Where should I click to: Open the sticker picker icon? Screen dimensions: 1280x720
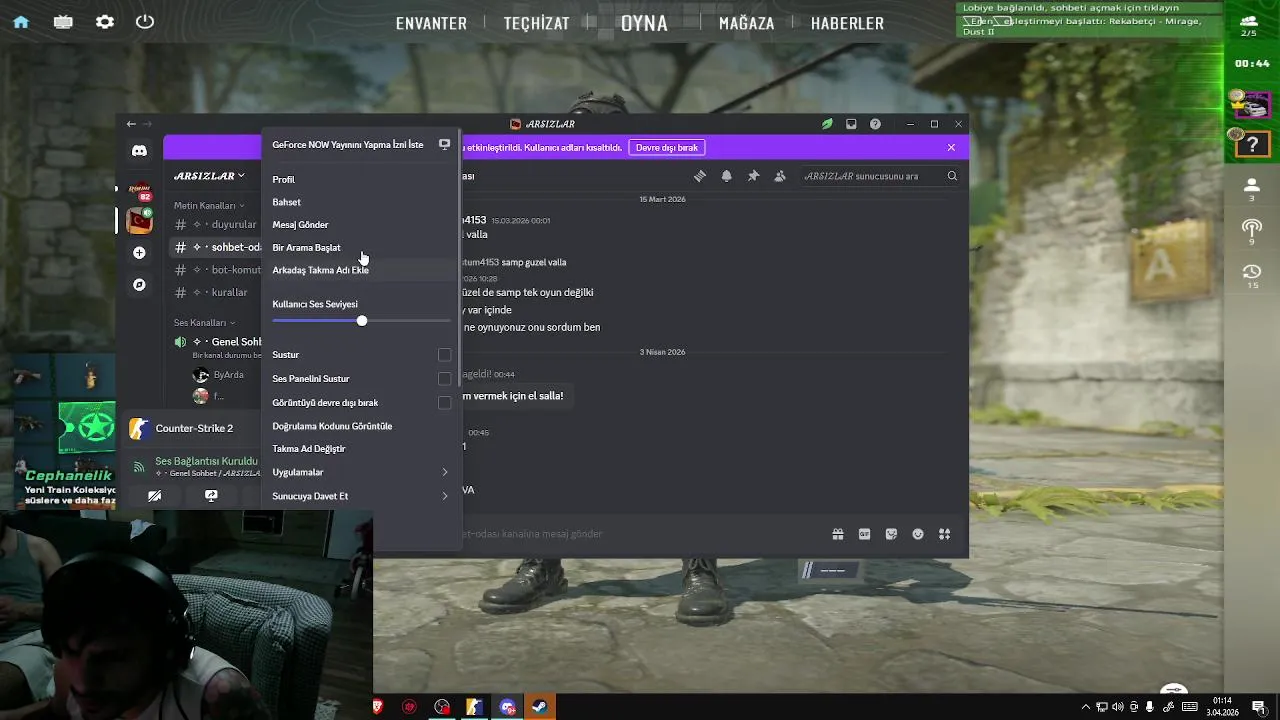click(x=891, y=534)
